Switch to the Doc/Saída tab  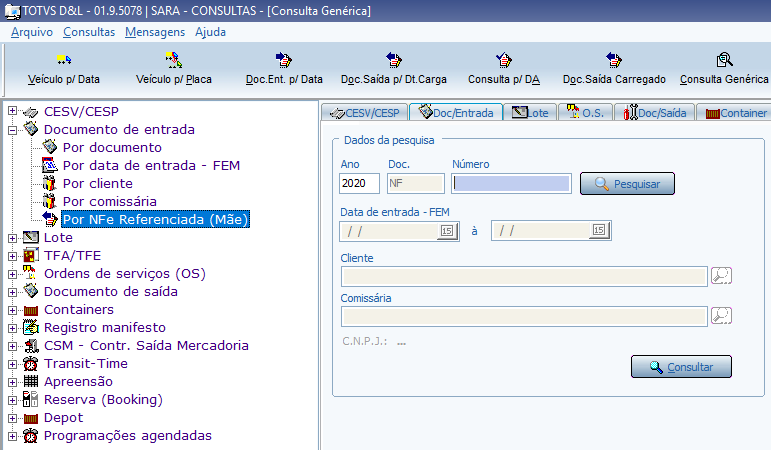tap(654, 113)
